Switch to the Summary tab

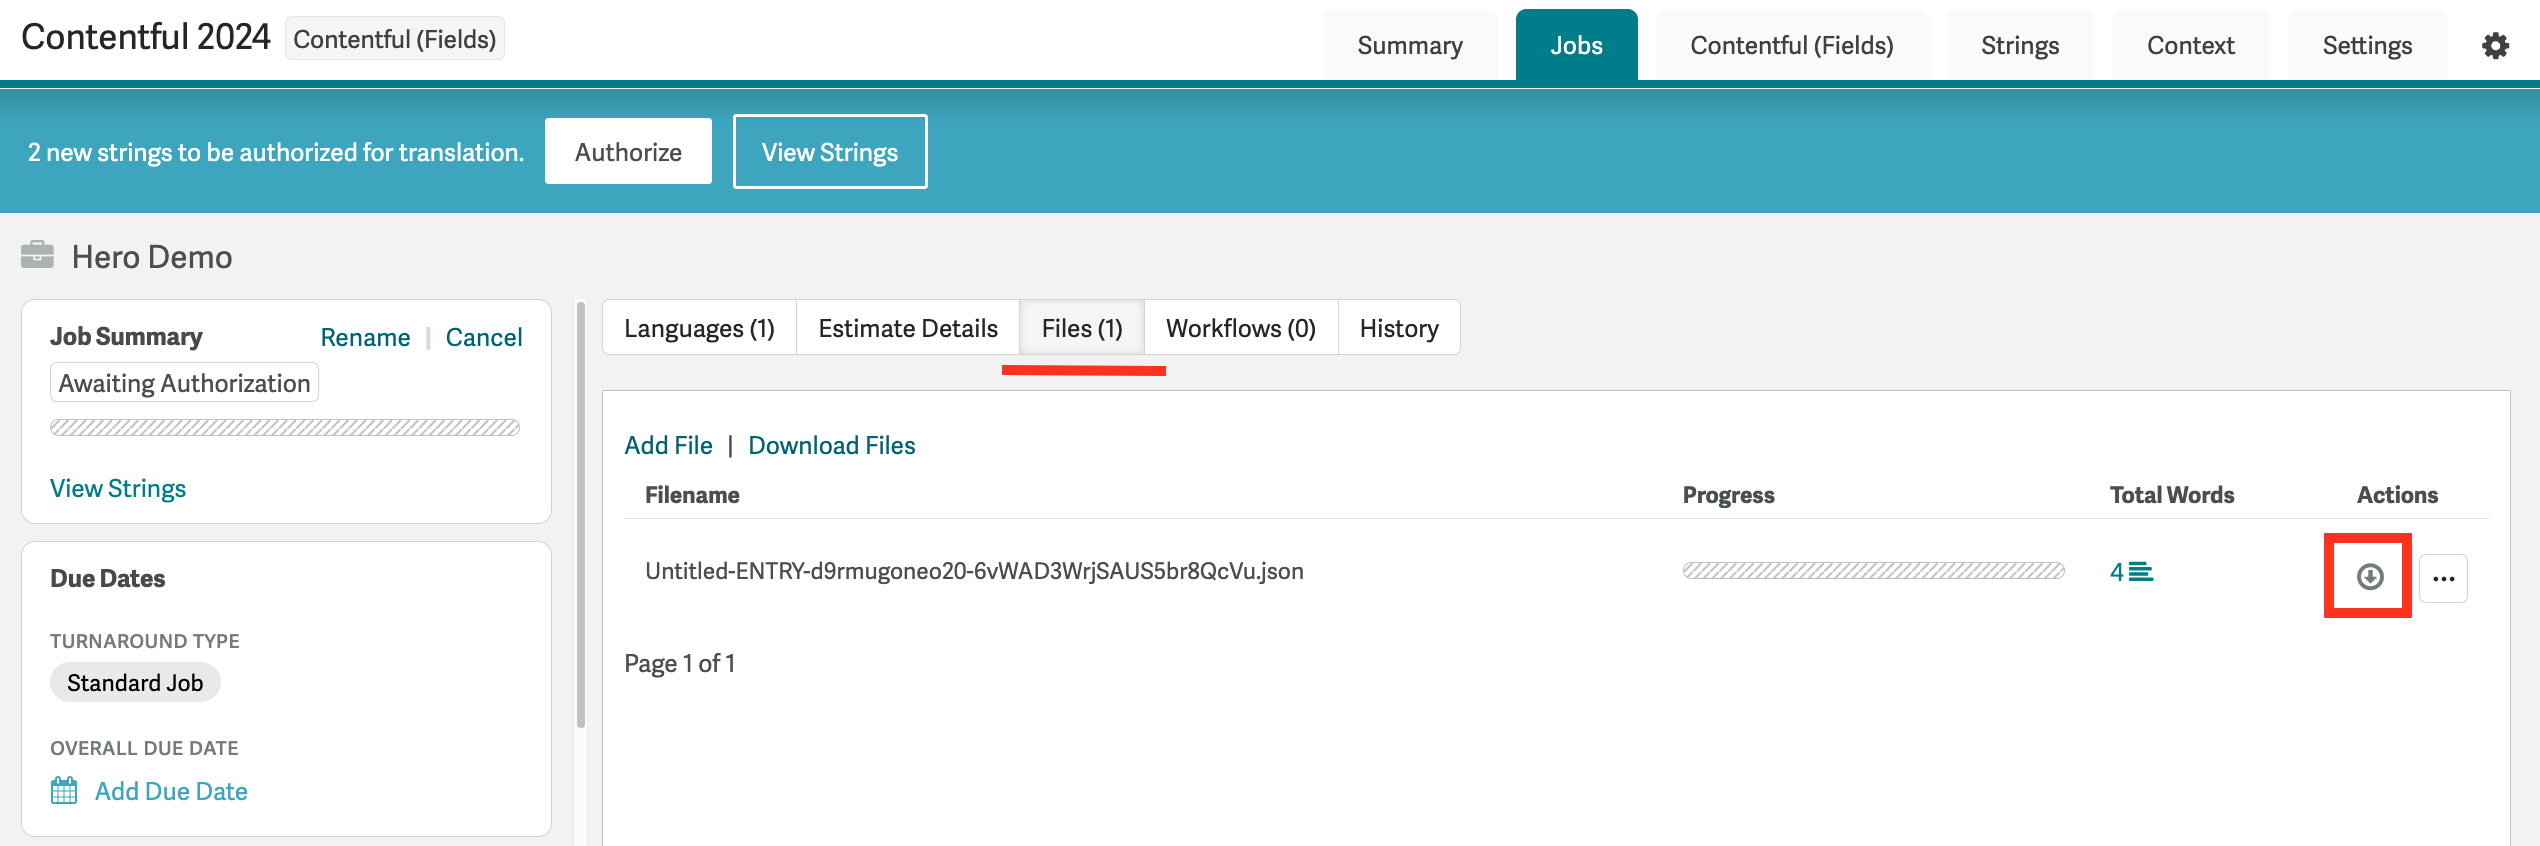tap(1409, 46)
